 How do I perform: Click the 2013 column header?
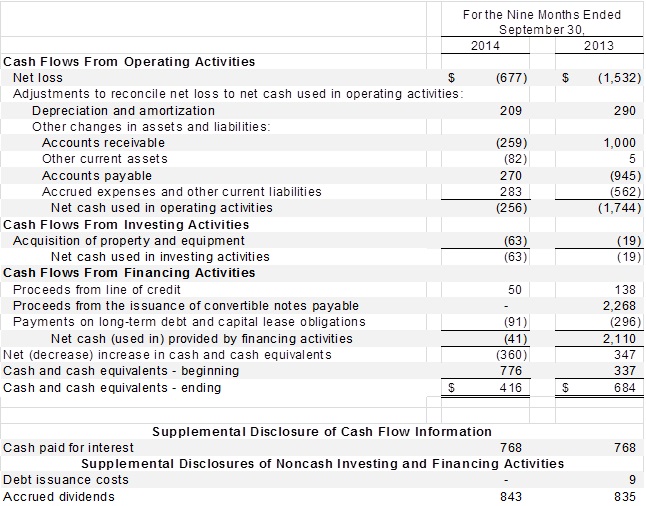pos(598,46)
